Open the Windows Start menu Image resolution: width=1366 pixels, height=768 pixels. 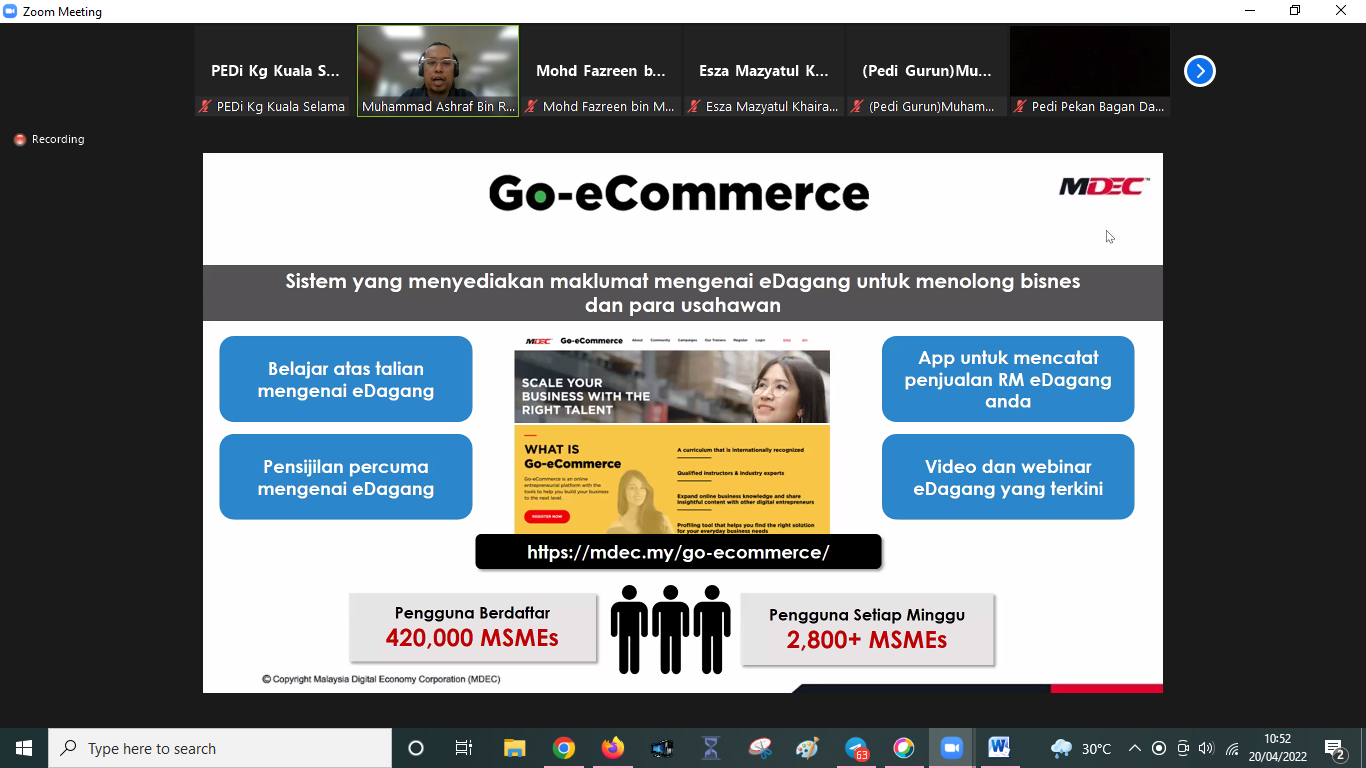(x=24, y=748)
